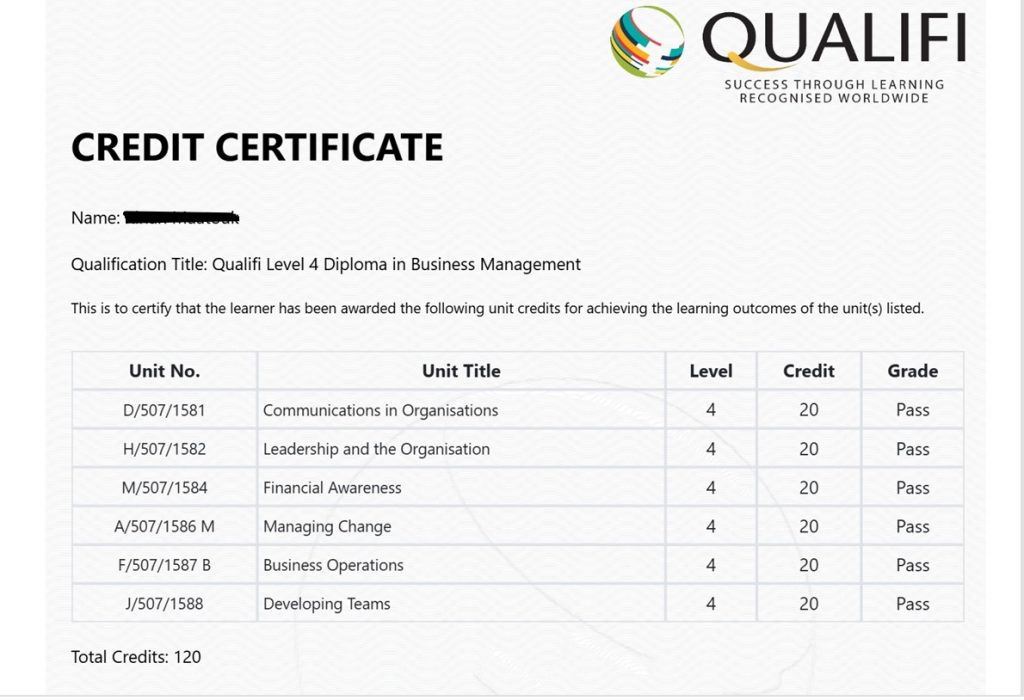Select unit number J/507/1588

tap(165, 604)
